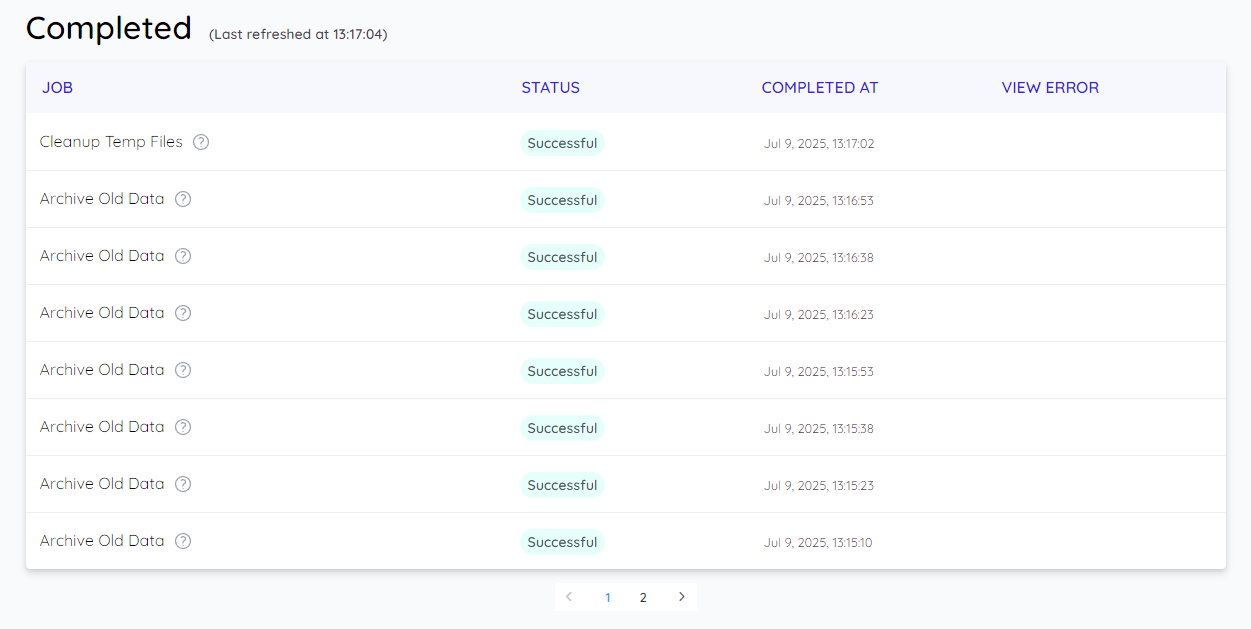Click timestamp Jul 9, 2025, 13:17:02
The width and height of the screenshot is (1251, 629).
[x=819, y=144]
